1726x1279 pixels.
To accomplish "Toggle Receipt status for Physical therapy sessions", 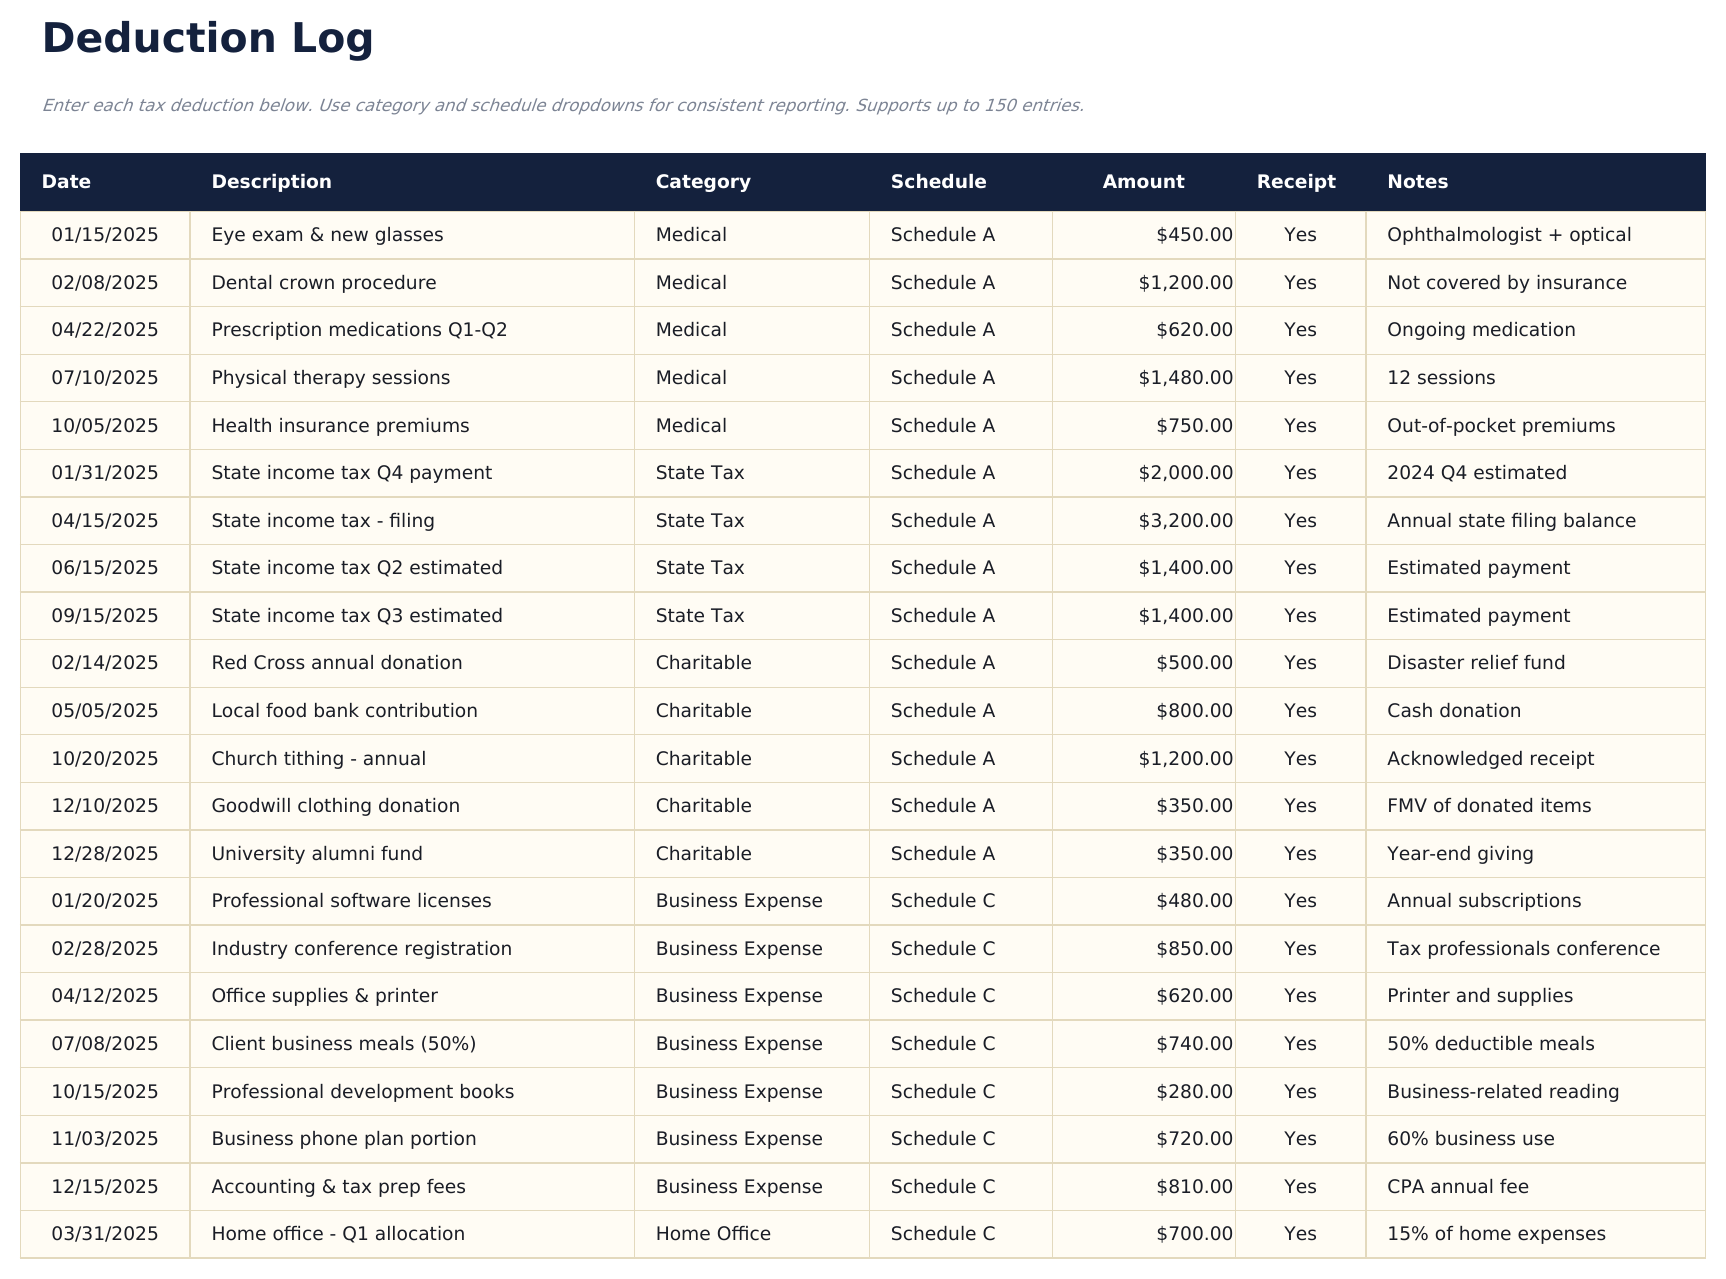I will point(1298,378).
